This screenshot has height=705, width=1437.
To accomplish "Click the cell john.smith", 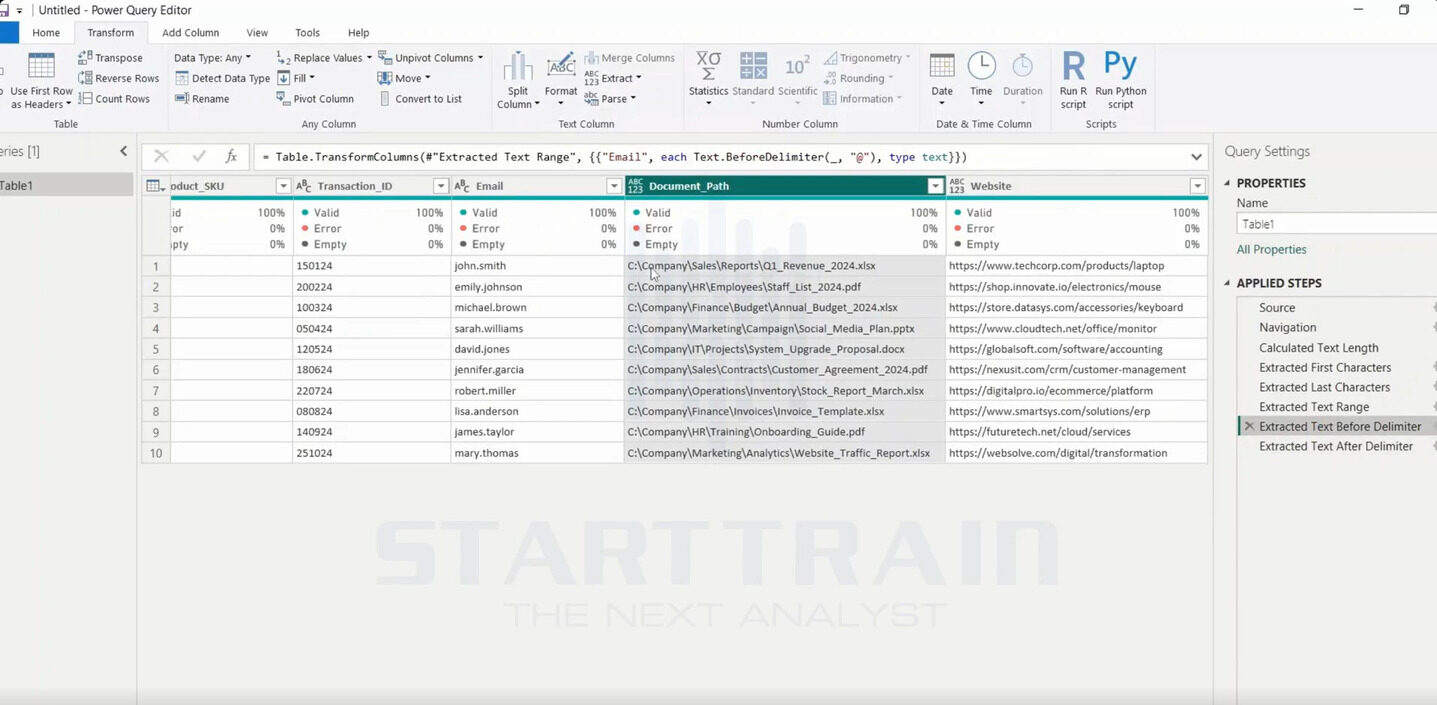I will 538,266.
